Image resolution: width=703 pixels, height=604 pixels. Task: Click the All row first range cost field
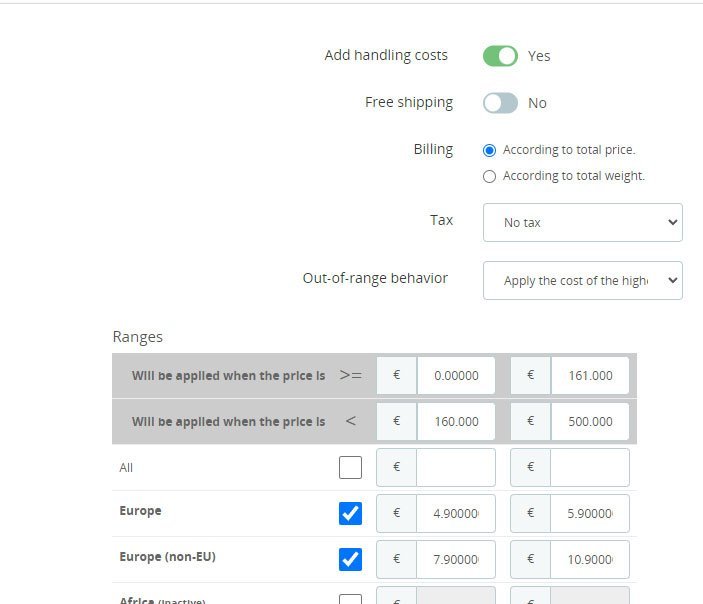(x=455, y=467)
